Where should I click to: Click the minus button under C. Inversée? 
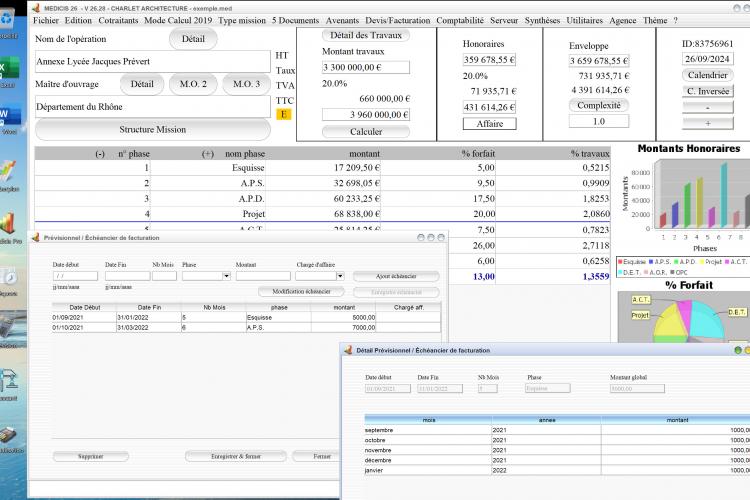[x=707, y=107]
